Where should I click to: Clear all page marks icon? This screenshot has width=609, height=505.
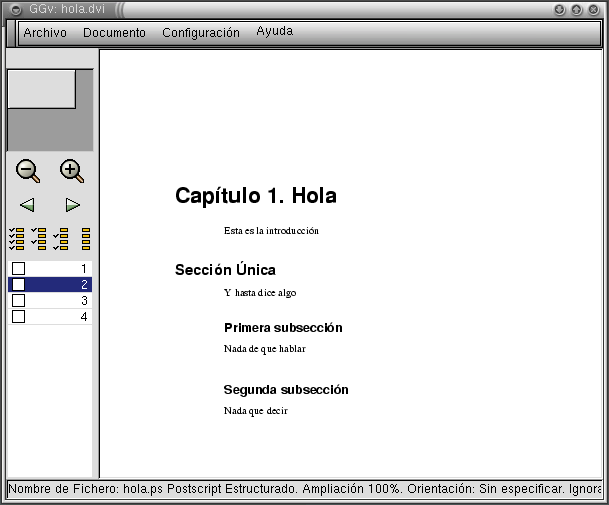86,239
